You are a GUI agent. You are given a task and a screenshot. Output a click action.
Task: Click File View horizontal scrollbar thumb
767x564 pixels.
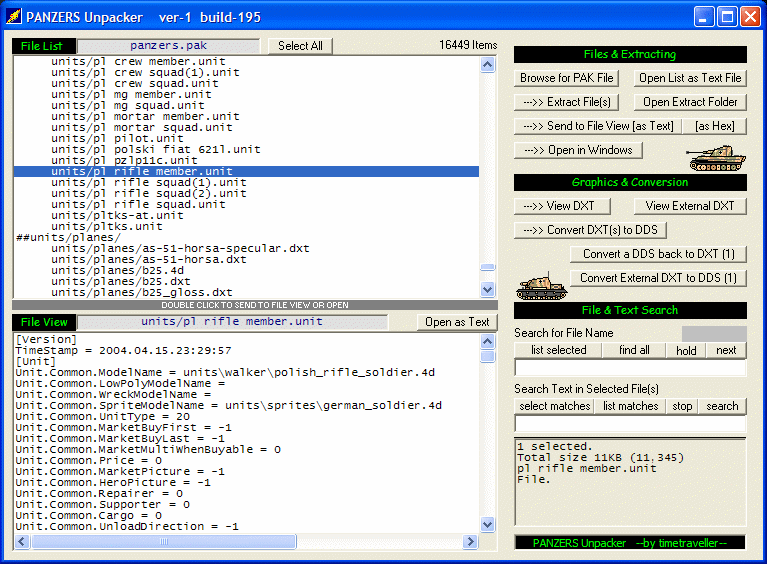pos(164,541)
